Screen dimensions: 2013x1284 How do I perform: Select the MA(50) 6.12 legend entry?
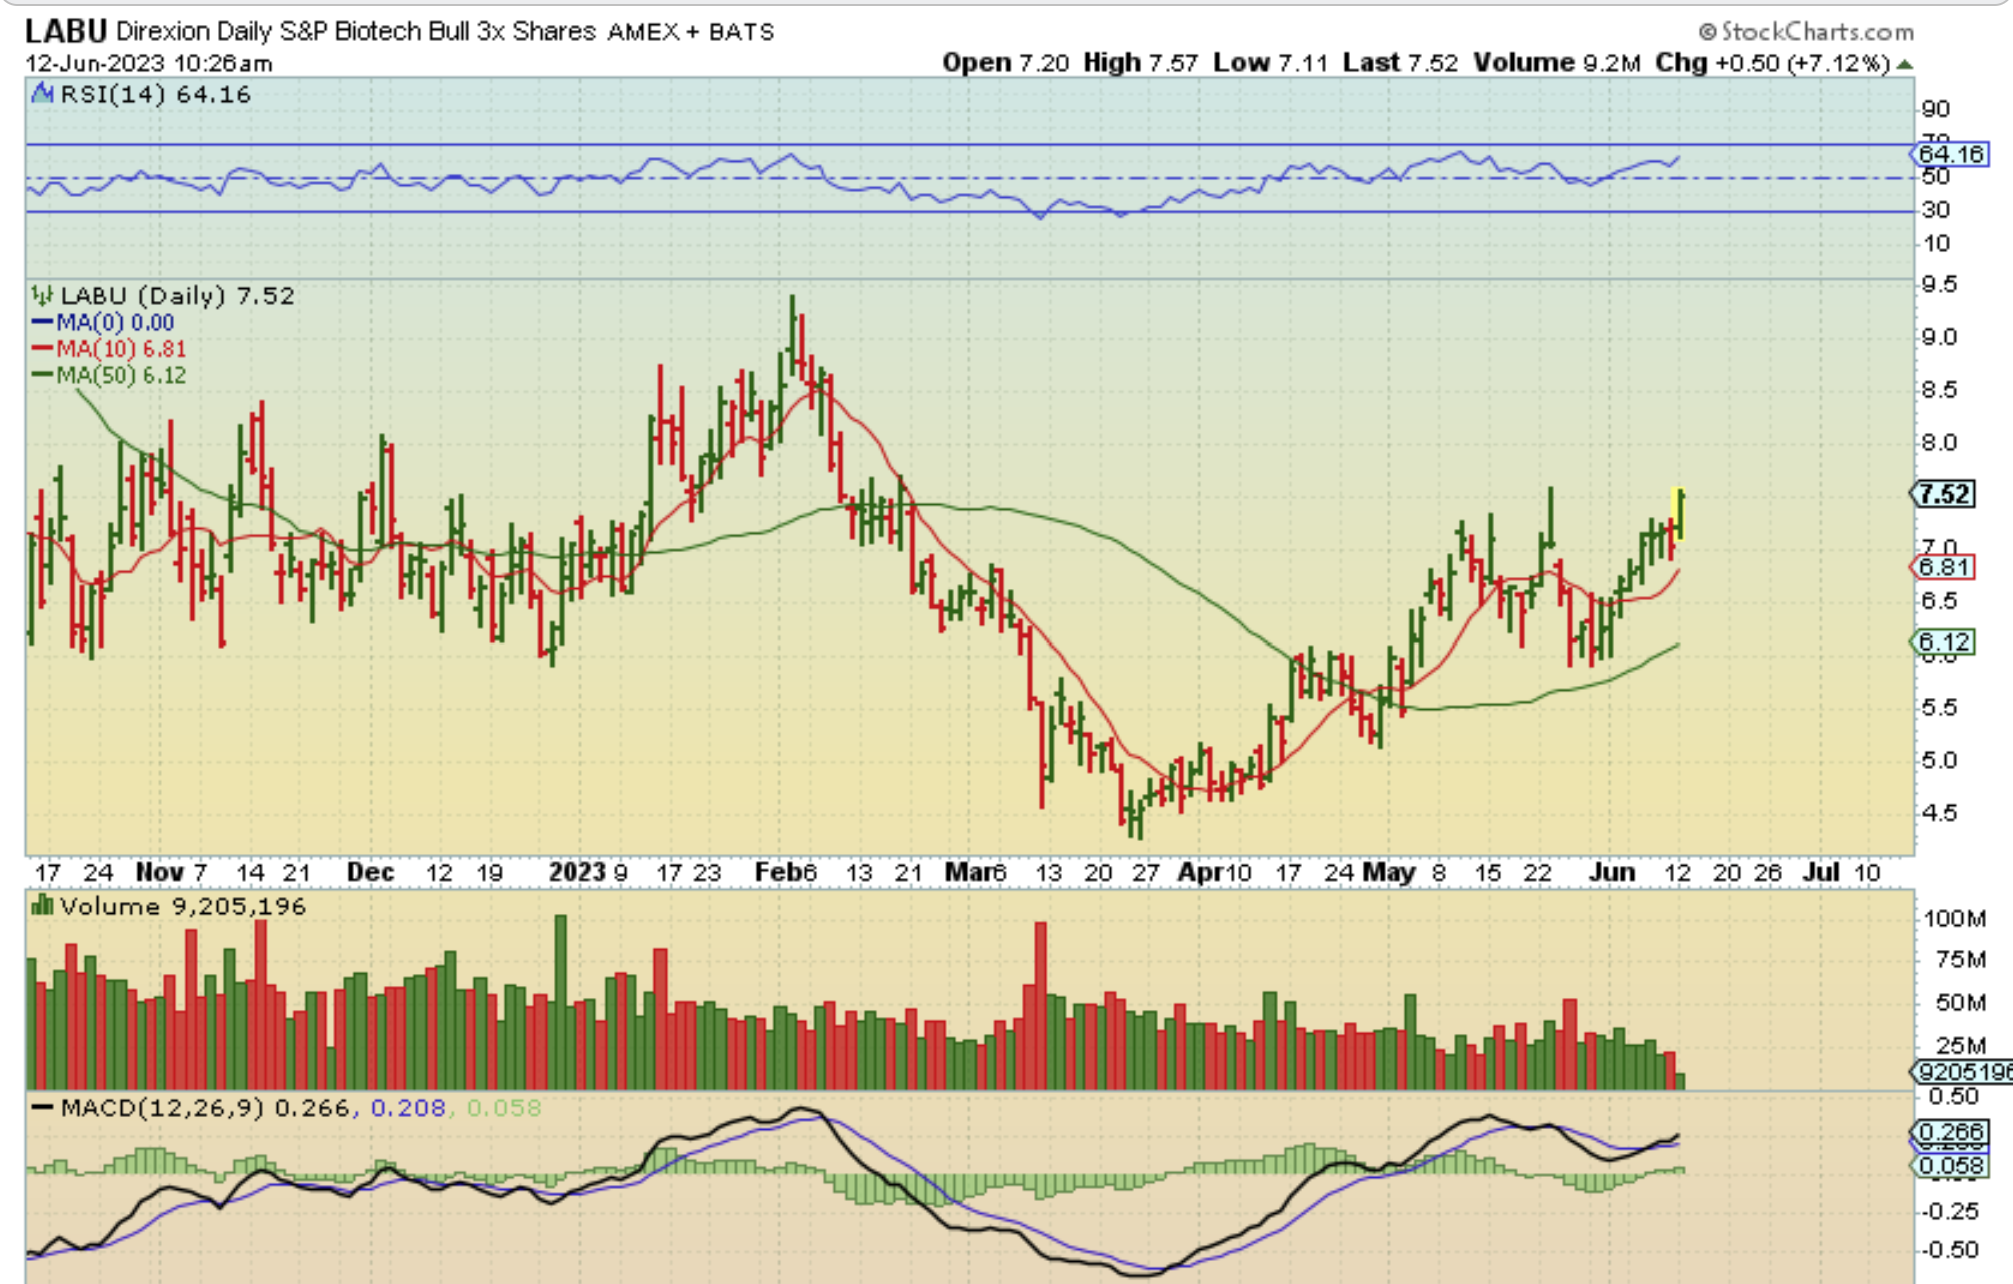pyautogui.click(x=110, y=375)
